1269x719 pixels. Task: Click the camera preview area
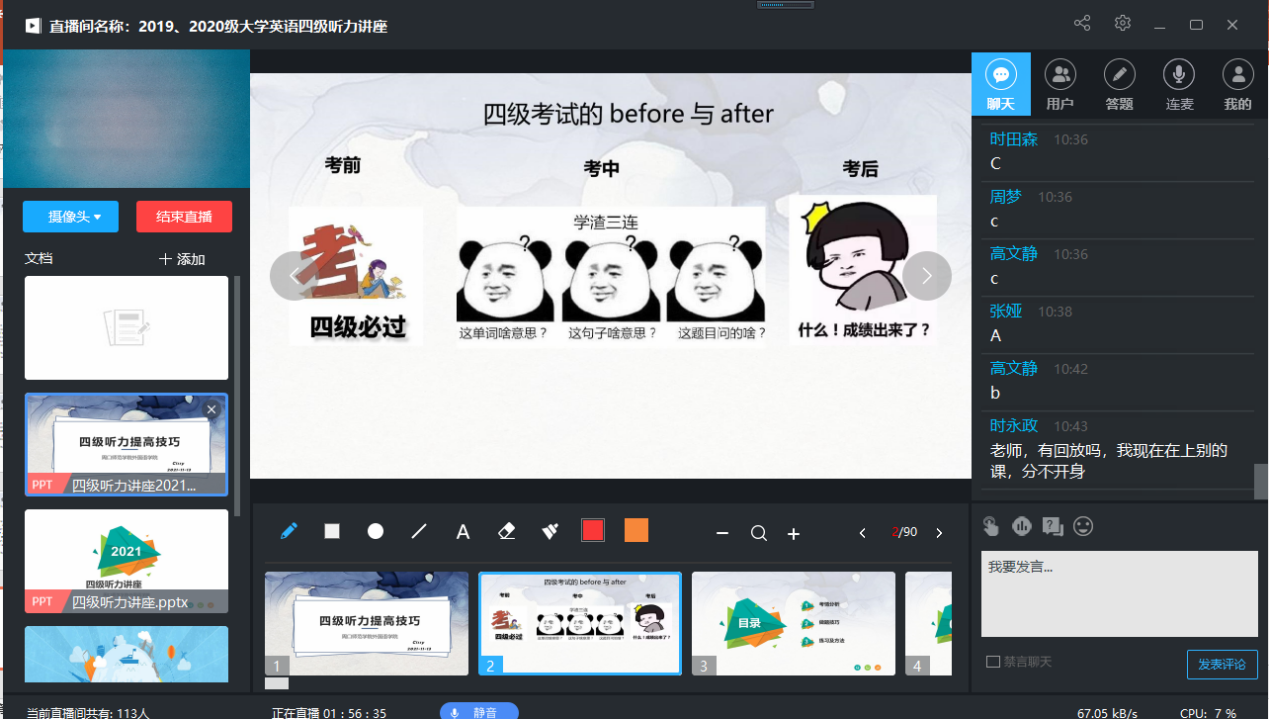(126, 119)
